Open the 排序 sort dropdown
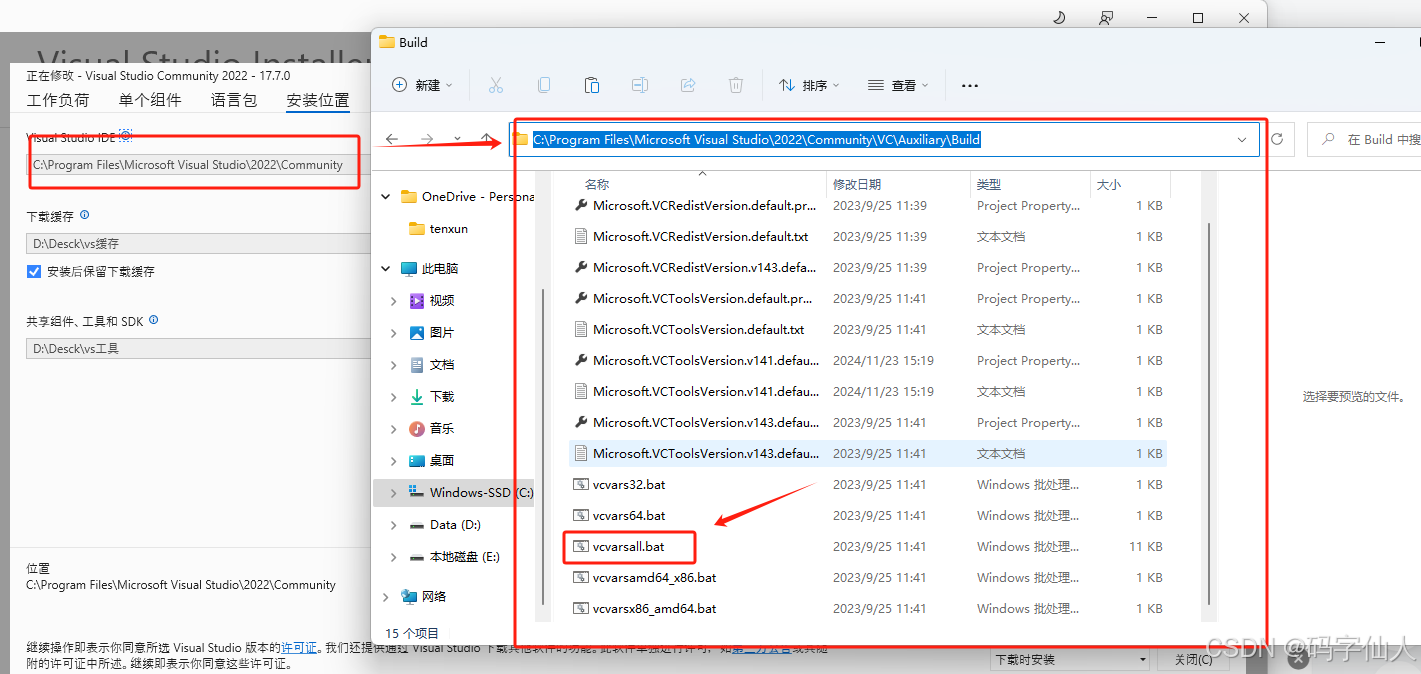1421x674 pixels. [809, 85]
